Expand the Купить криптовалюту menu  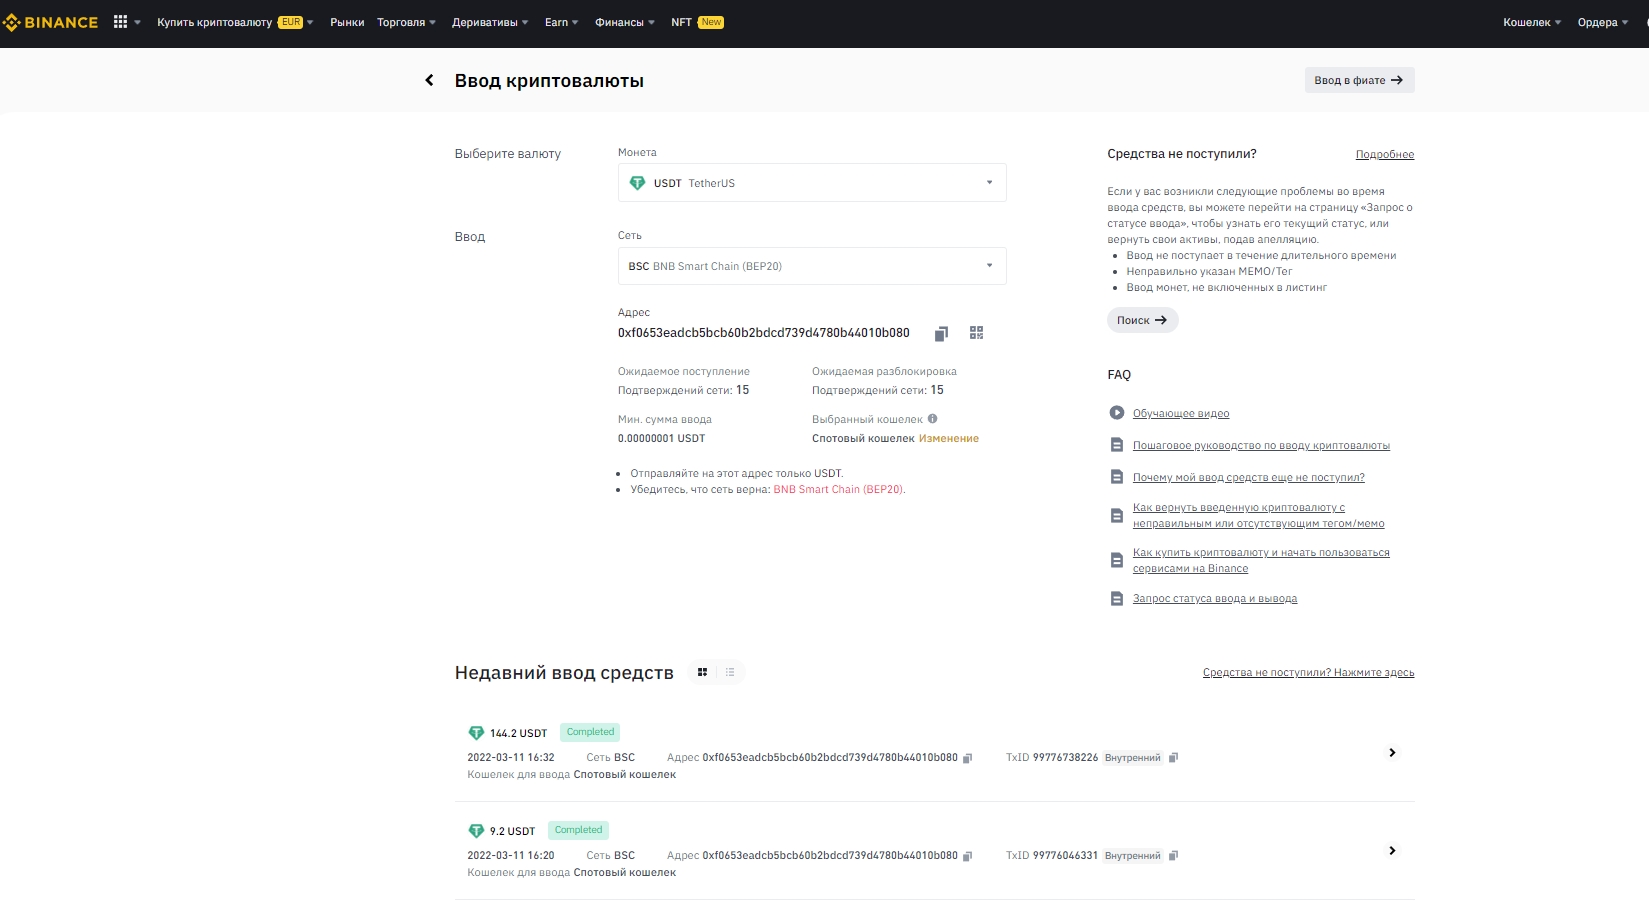(x=235, y=22)
